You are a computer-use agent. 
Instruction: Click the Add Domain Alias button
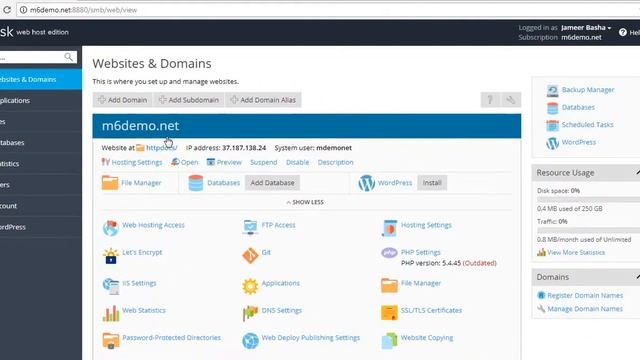[263, 100]
